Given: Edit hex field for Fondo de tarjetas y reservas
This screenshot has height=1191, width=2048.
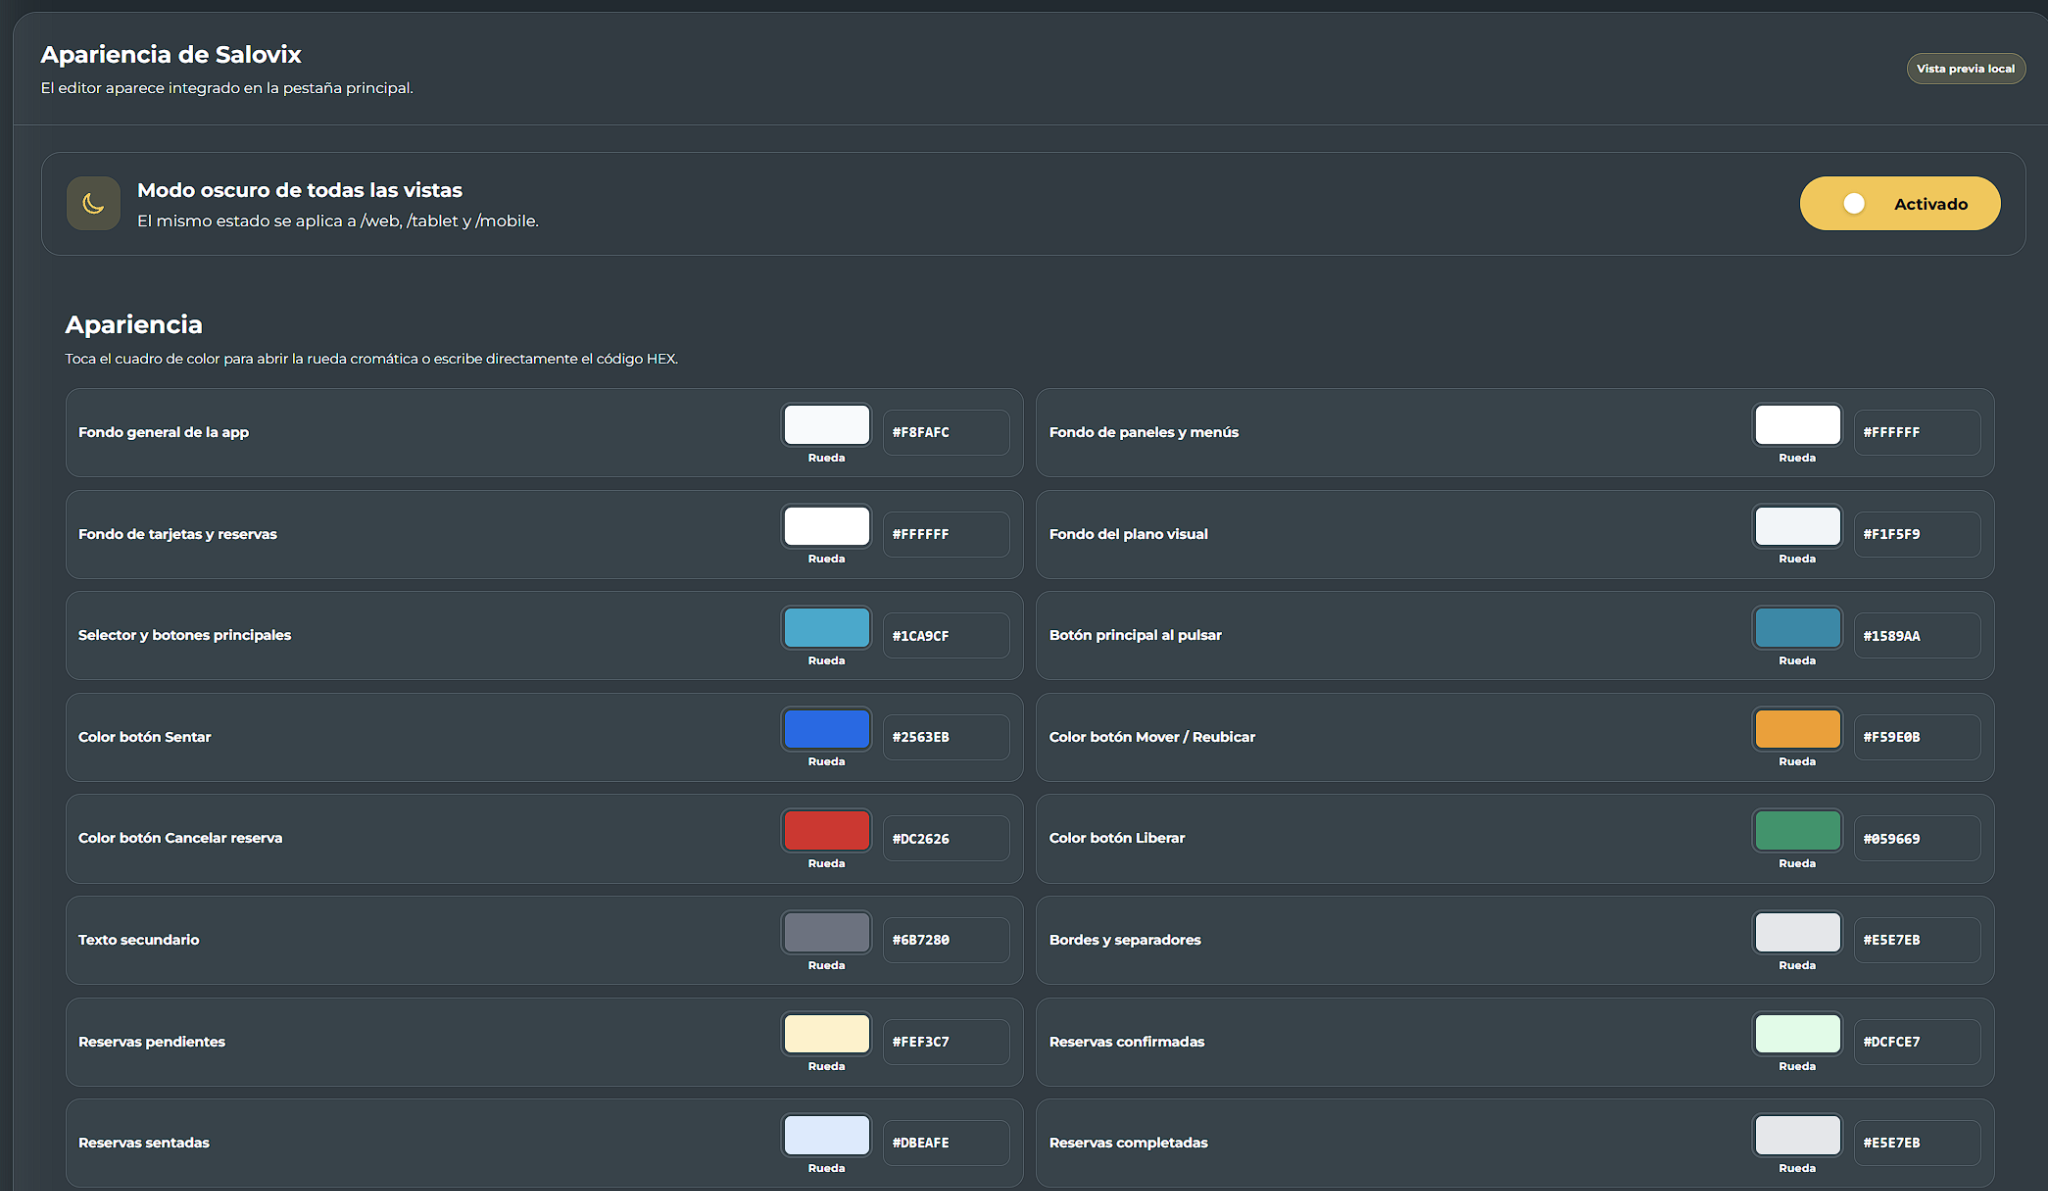Looking at the screenshot, I should (946, 534).
